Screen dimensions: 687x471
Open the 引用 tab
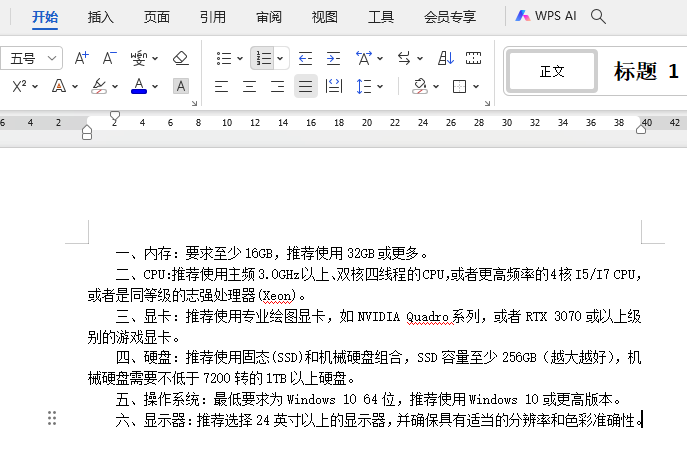pyautogui.click(x=212, y=17)
